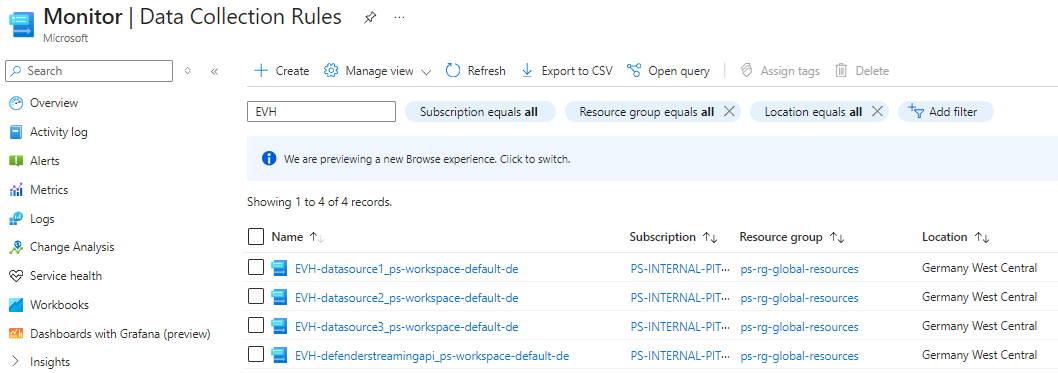Click the Logs icon in sidebar
This screenshot has width=1058, height=373.
coord(16,219)
